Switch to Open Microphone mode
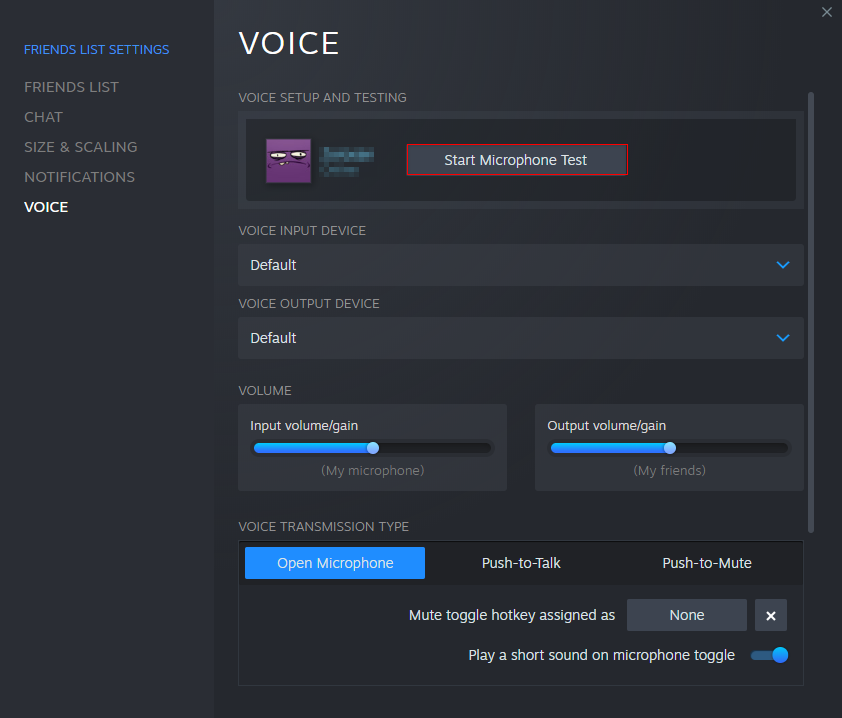 [x=334, y=563]
